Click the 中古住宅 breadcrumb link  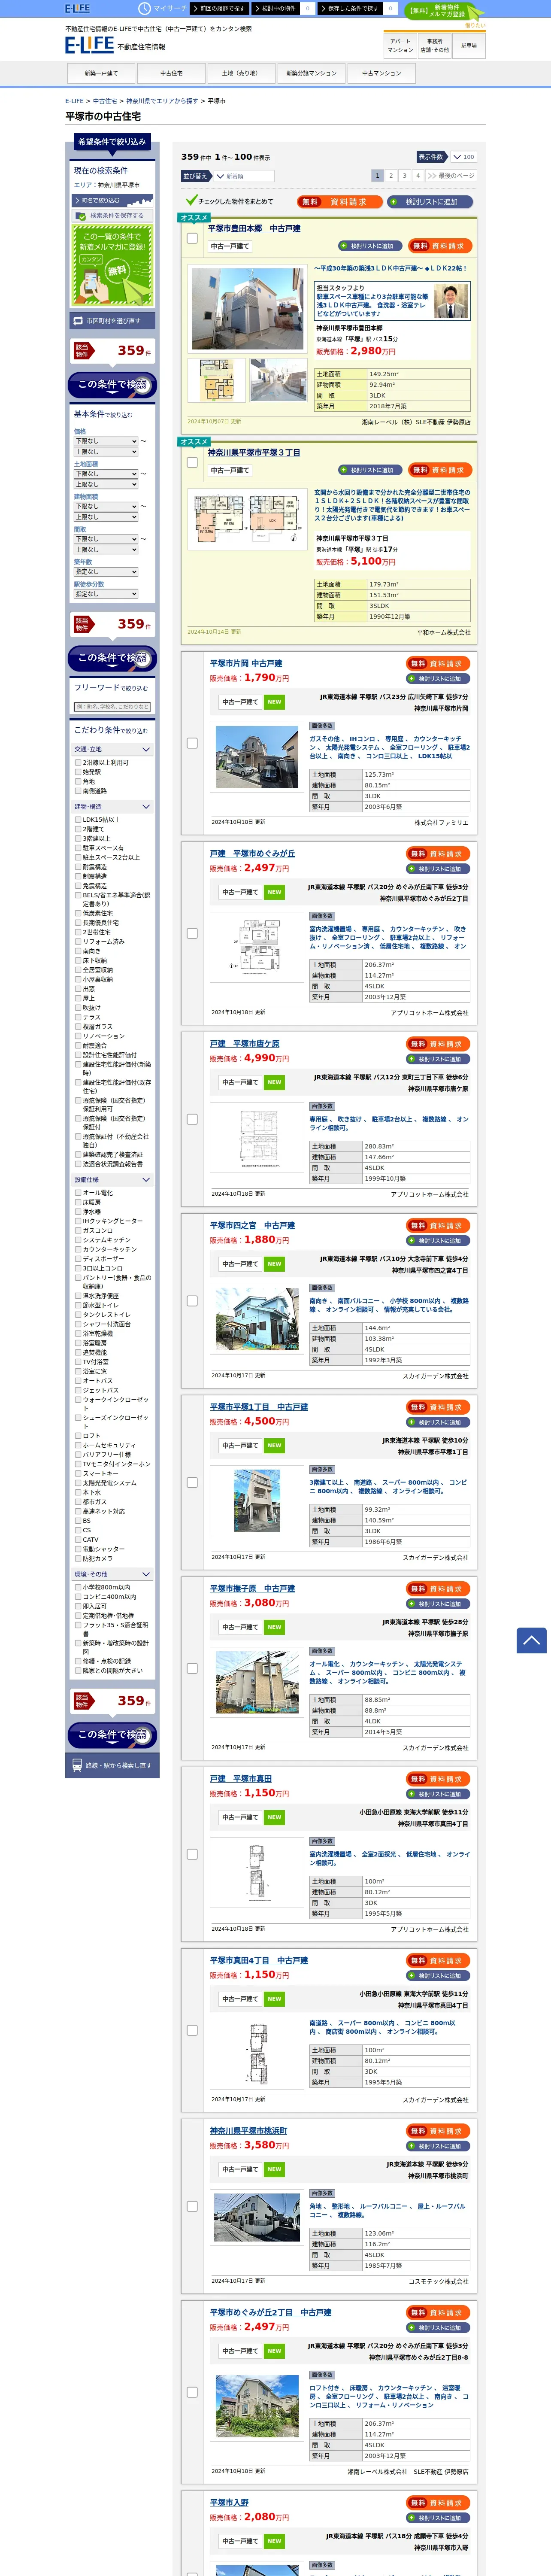(105, 101)
